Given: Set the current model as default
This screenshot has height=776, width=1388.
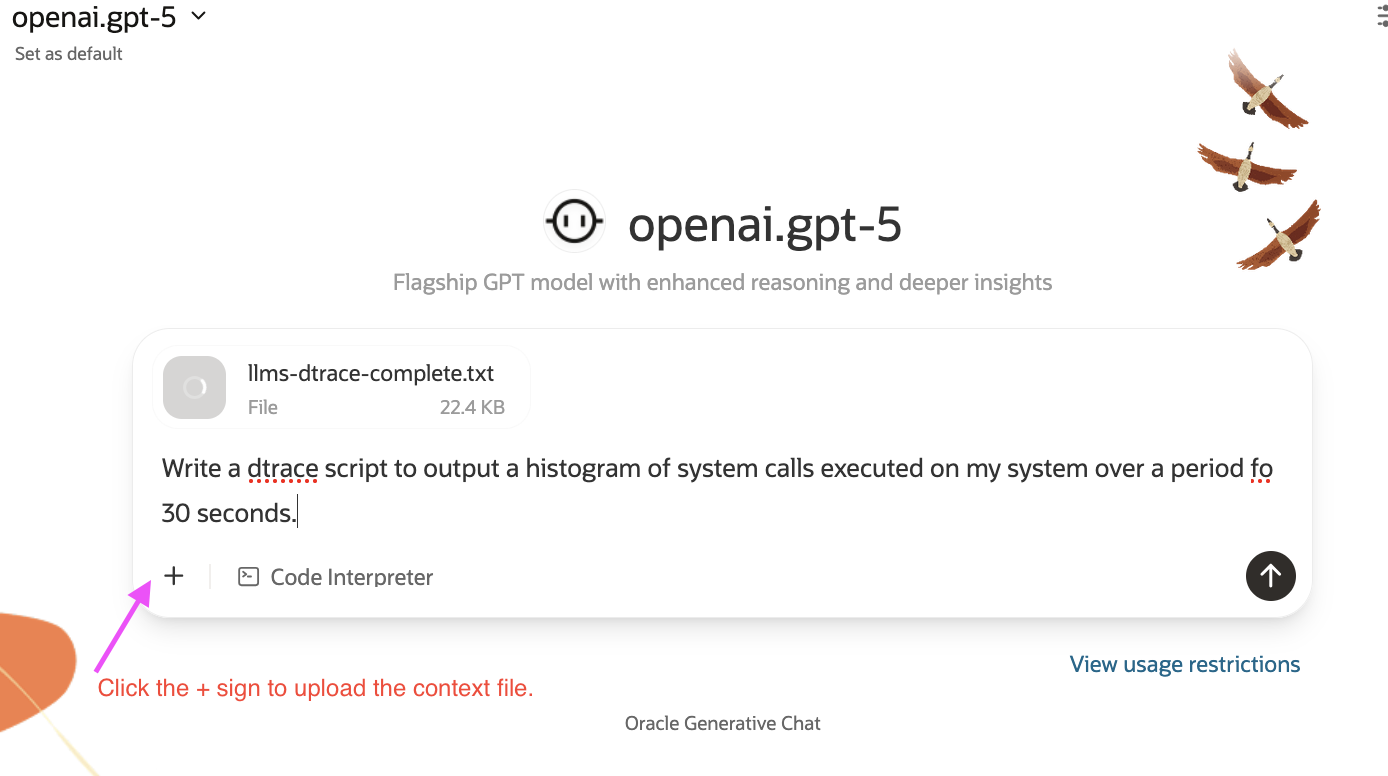Looking at the screenshot, I should pos(69,54).
